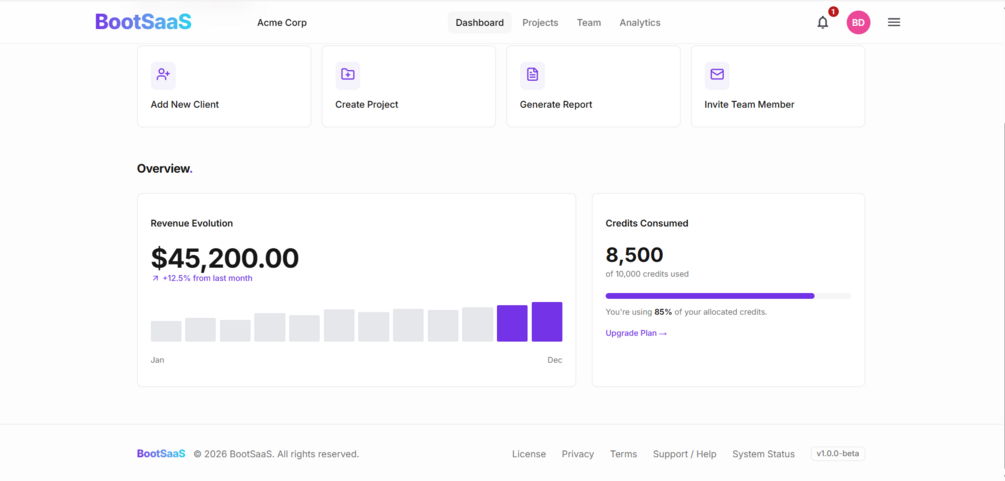This screenshot has width=1005, height=481.
Task: Open the Privacy footer link
Action: 577,454
